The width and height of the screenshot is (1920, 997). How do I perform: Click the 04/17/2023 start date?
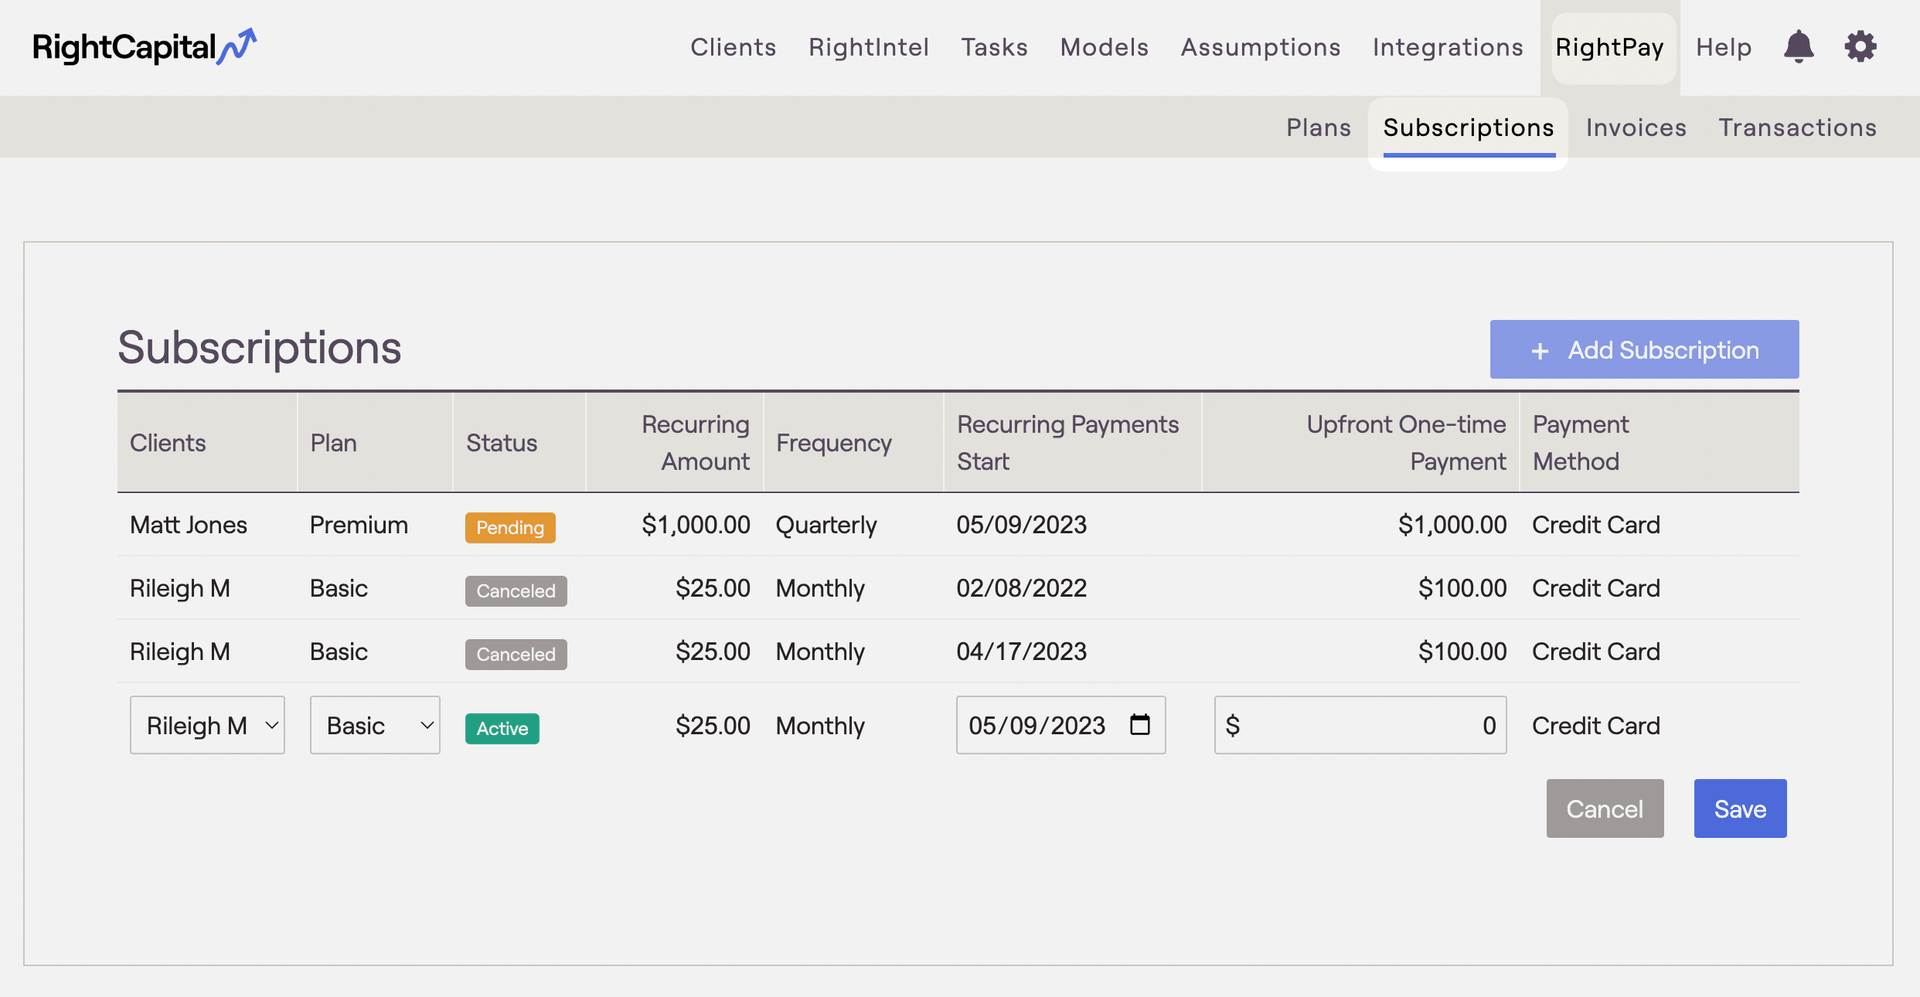[1021, 651]
